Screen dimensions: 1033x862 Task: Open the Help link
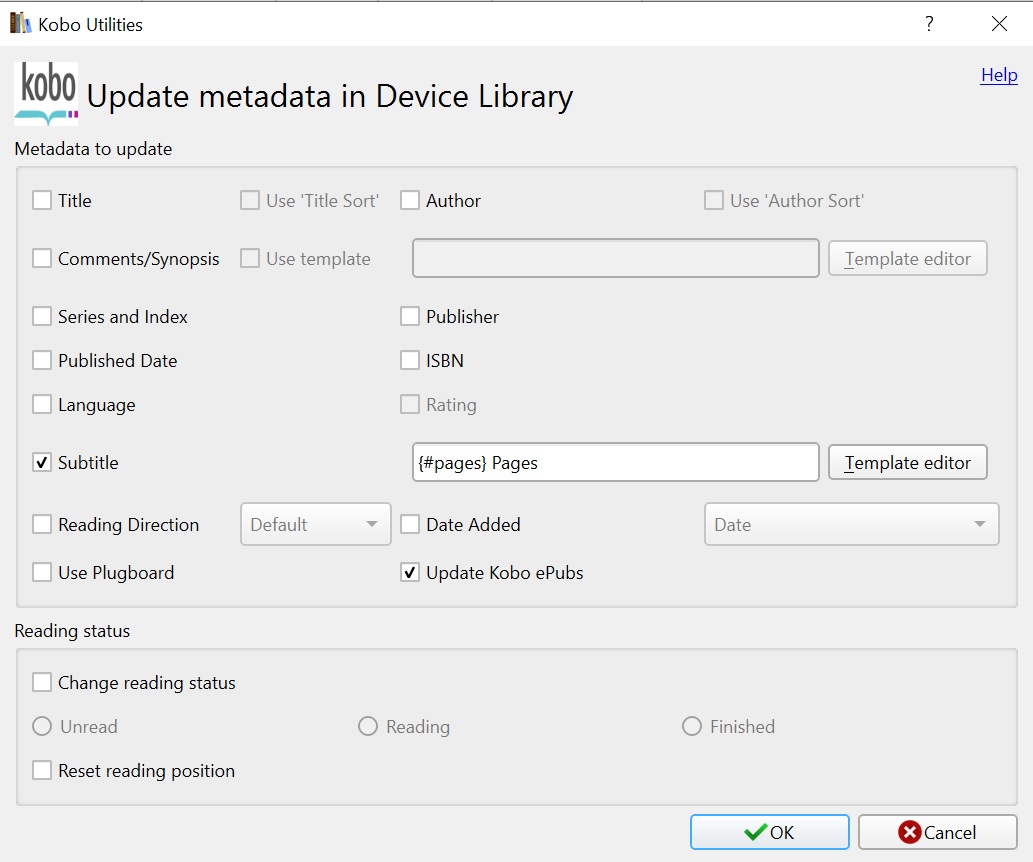pos(999,75)
